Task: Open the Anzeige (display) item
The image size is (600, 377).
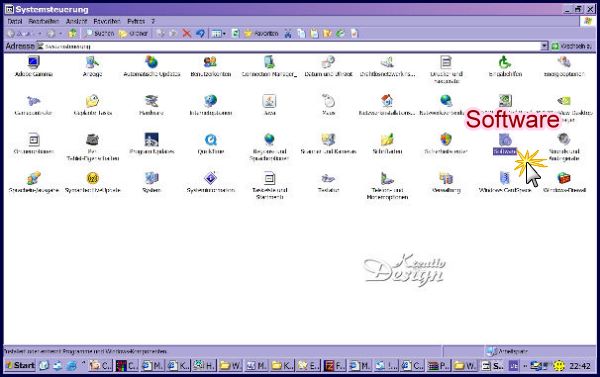Action: pos(92,66)
